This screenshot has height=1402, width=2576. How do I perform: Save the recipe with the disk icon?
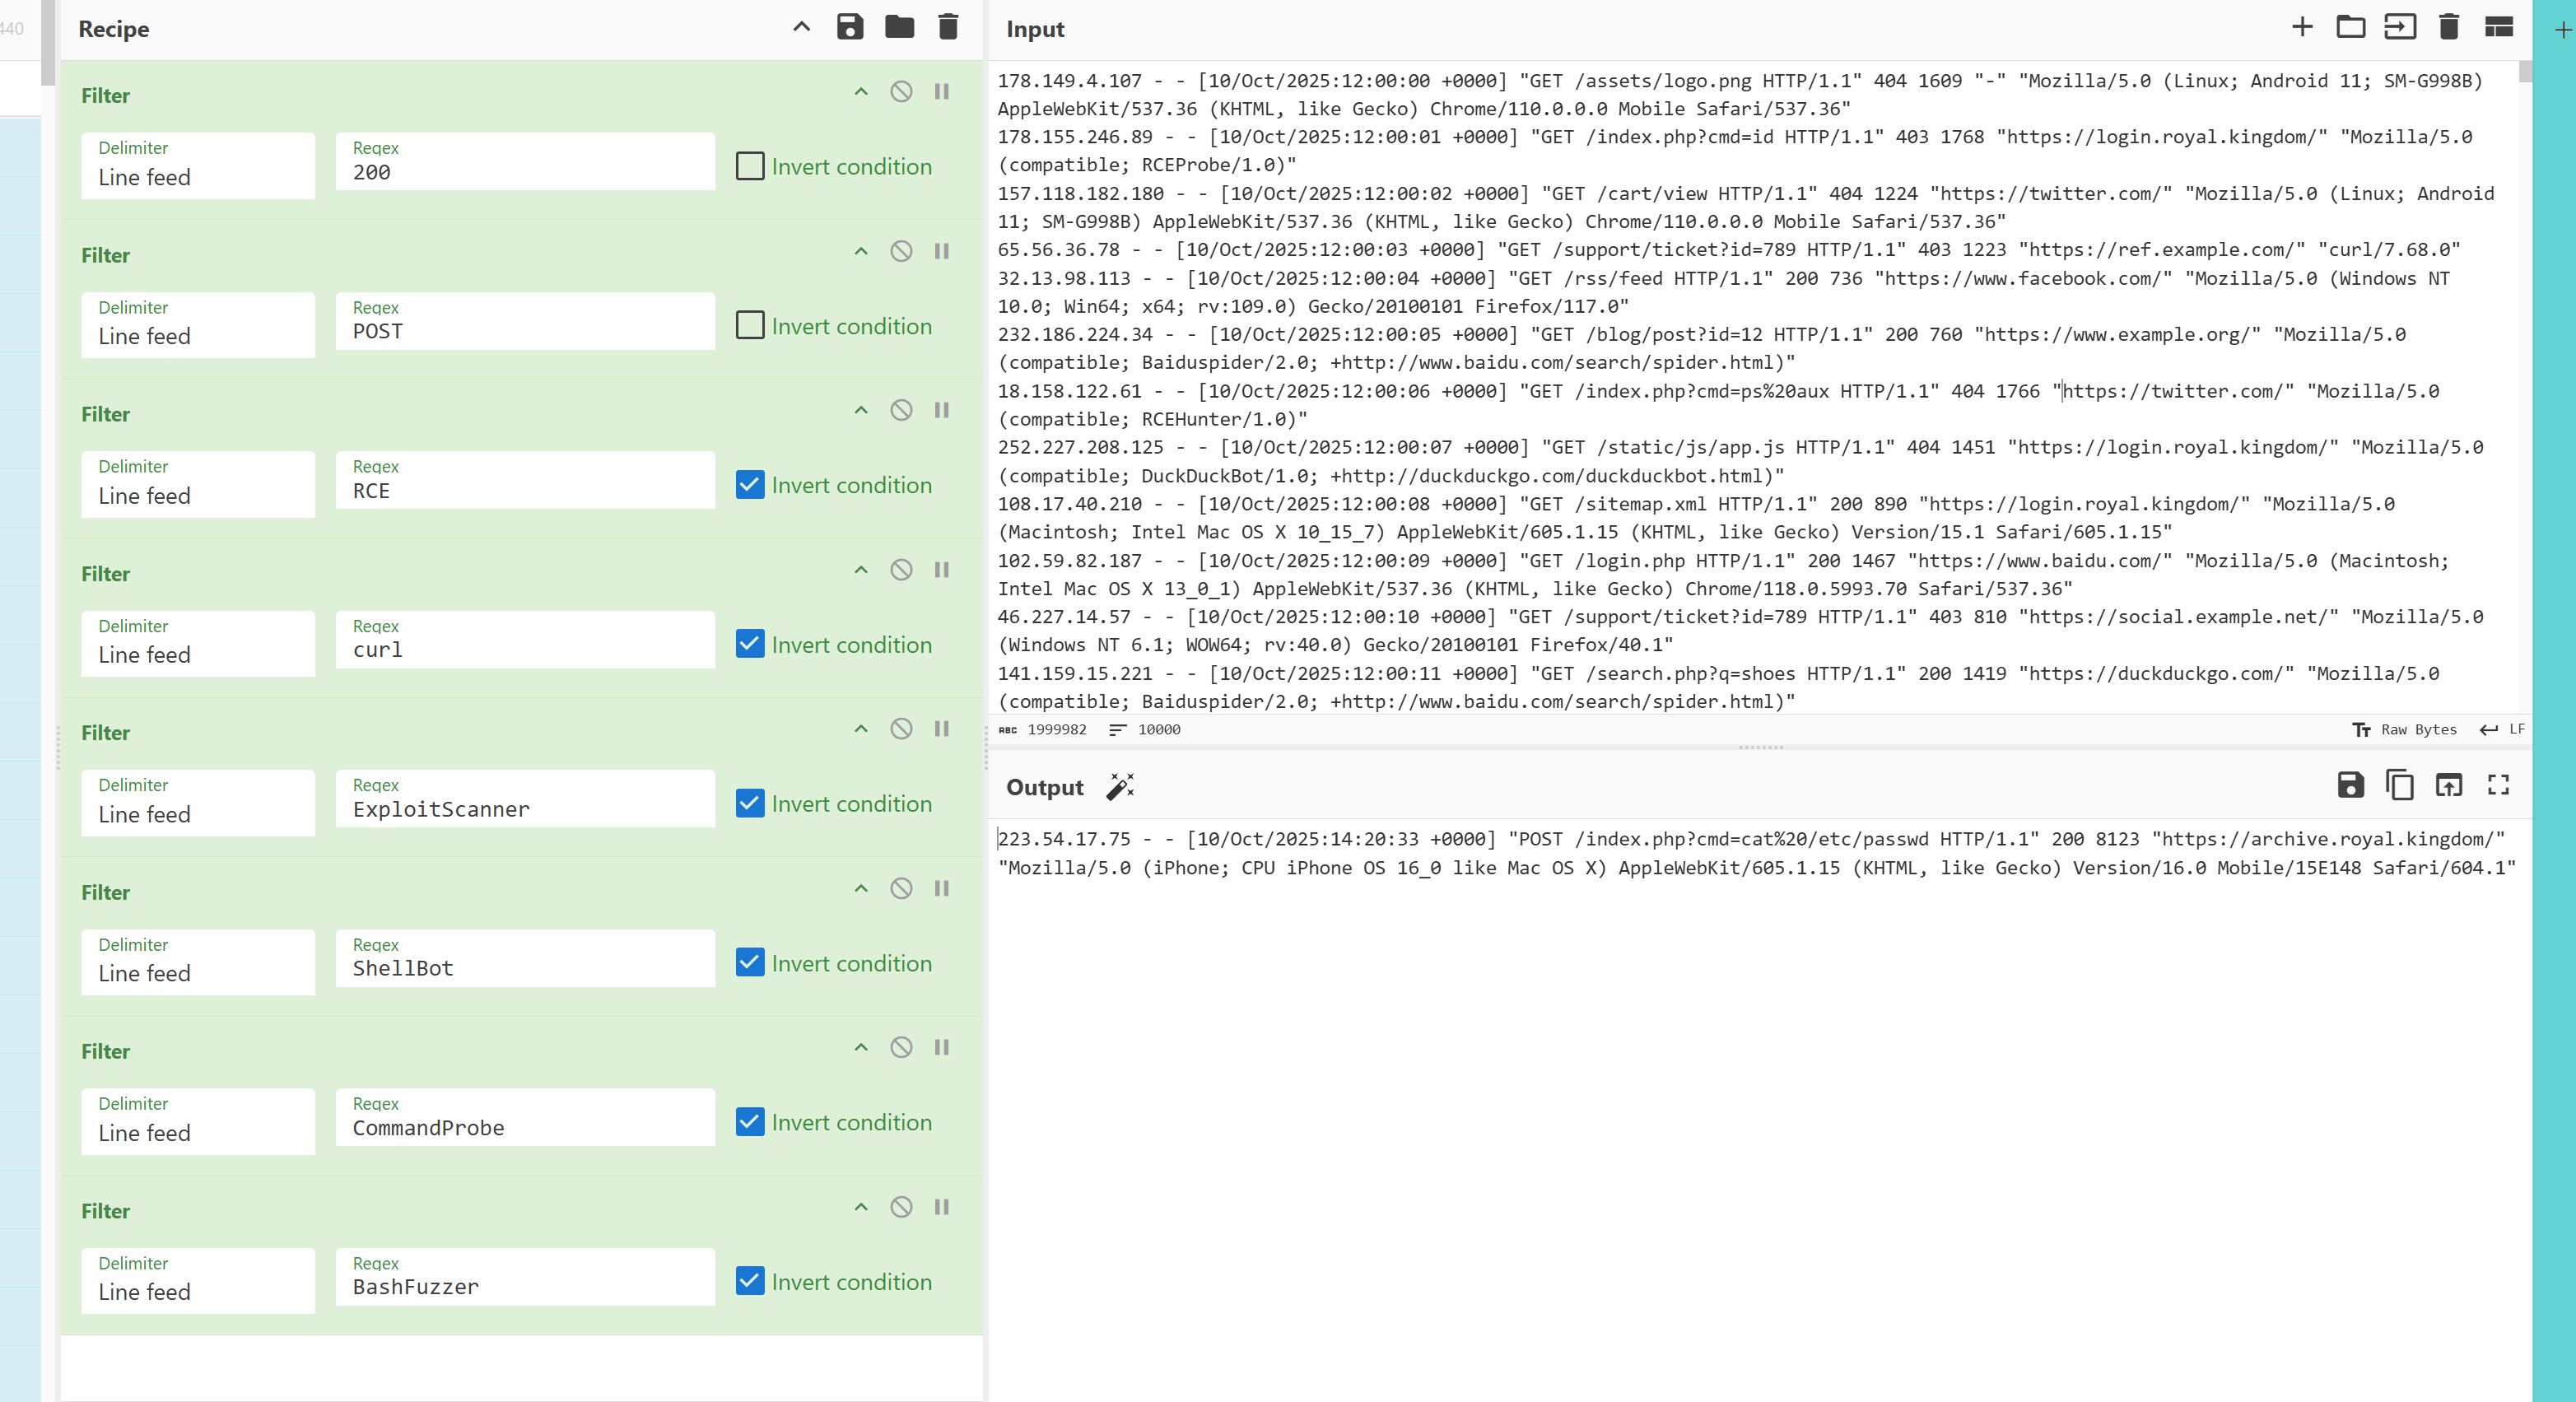[x=849, y=27]
